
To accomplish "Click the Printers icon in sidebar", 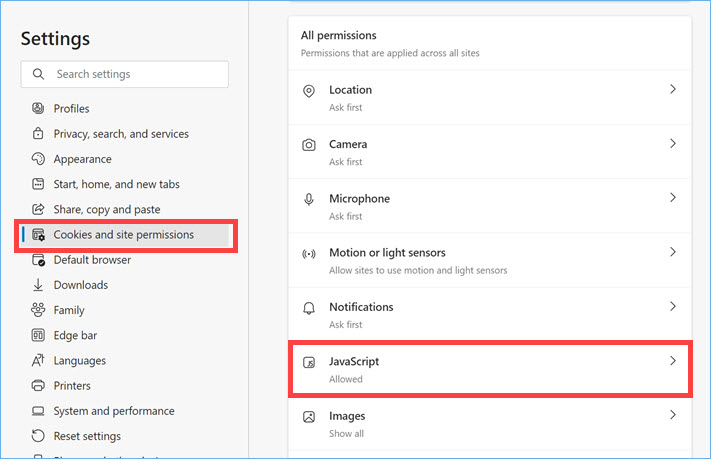I will click(39, 386).
